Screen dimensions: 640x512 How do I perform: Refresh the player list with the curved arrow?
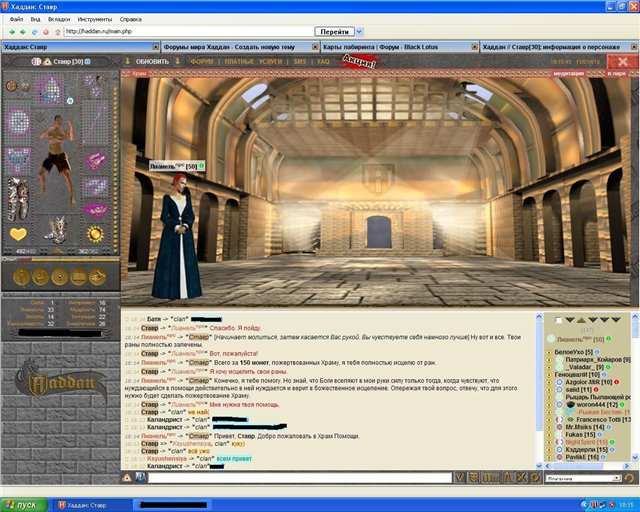[x=630, y=478]
